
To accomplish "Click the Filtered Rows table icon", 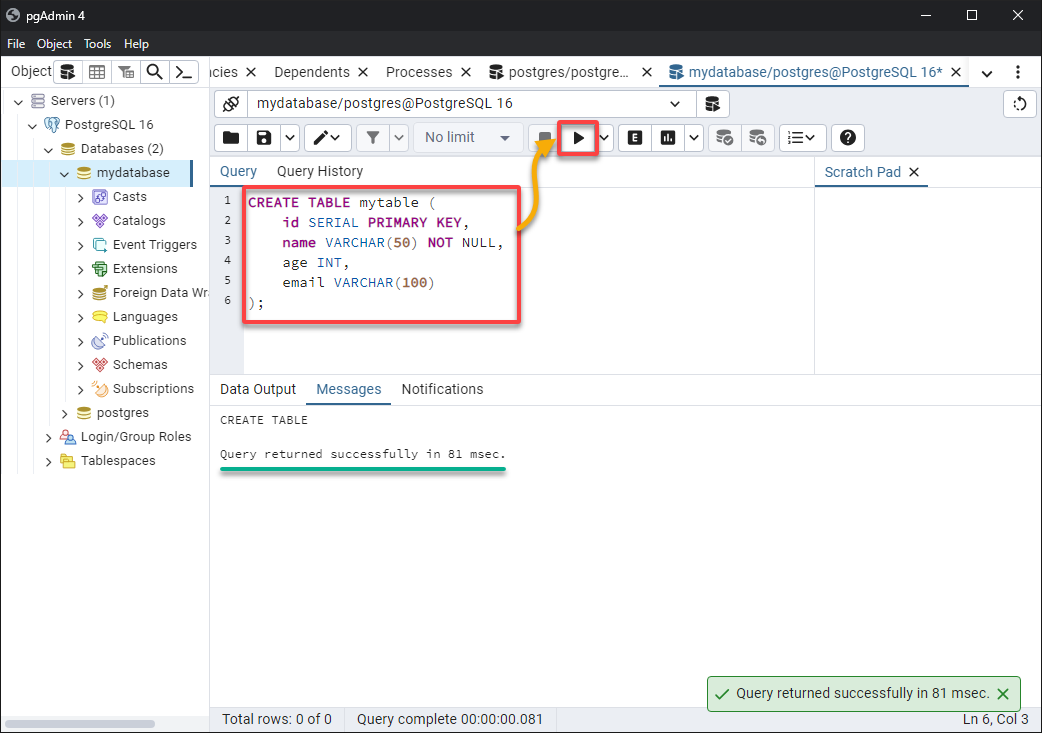I will pos(126,72).
